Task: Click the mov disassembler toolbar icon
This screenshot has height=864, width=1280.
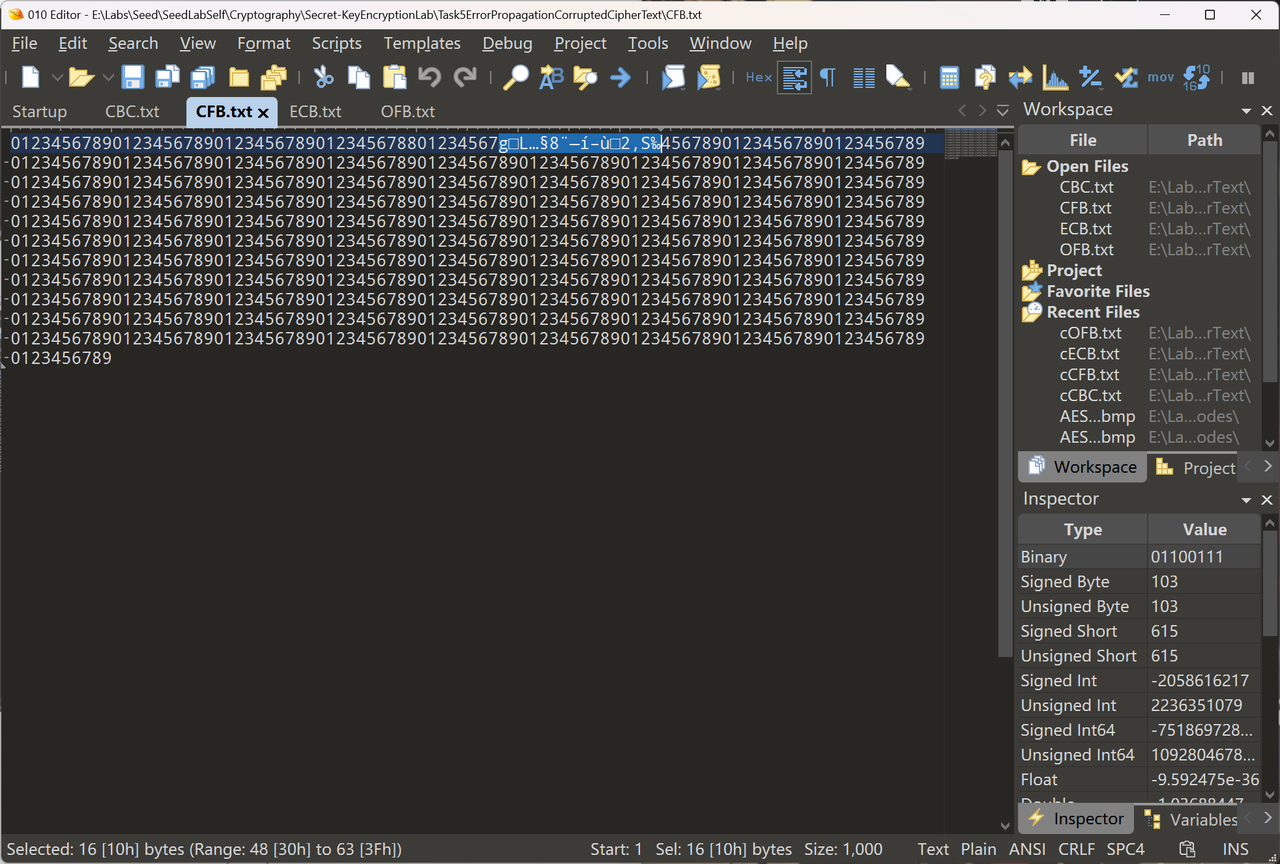Action: pos(1161,77)
